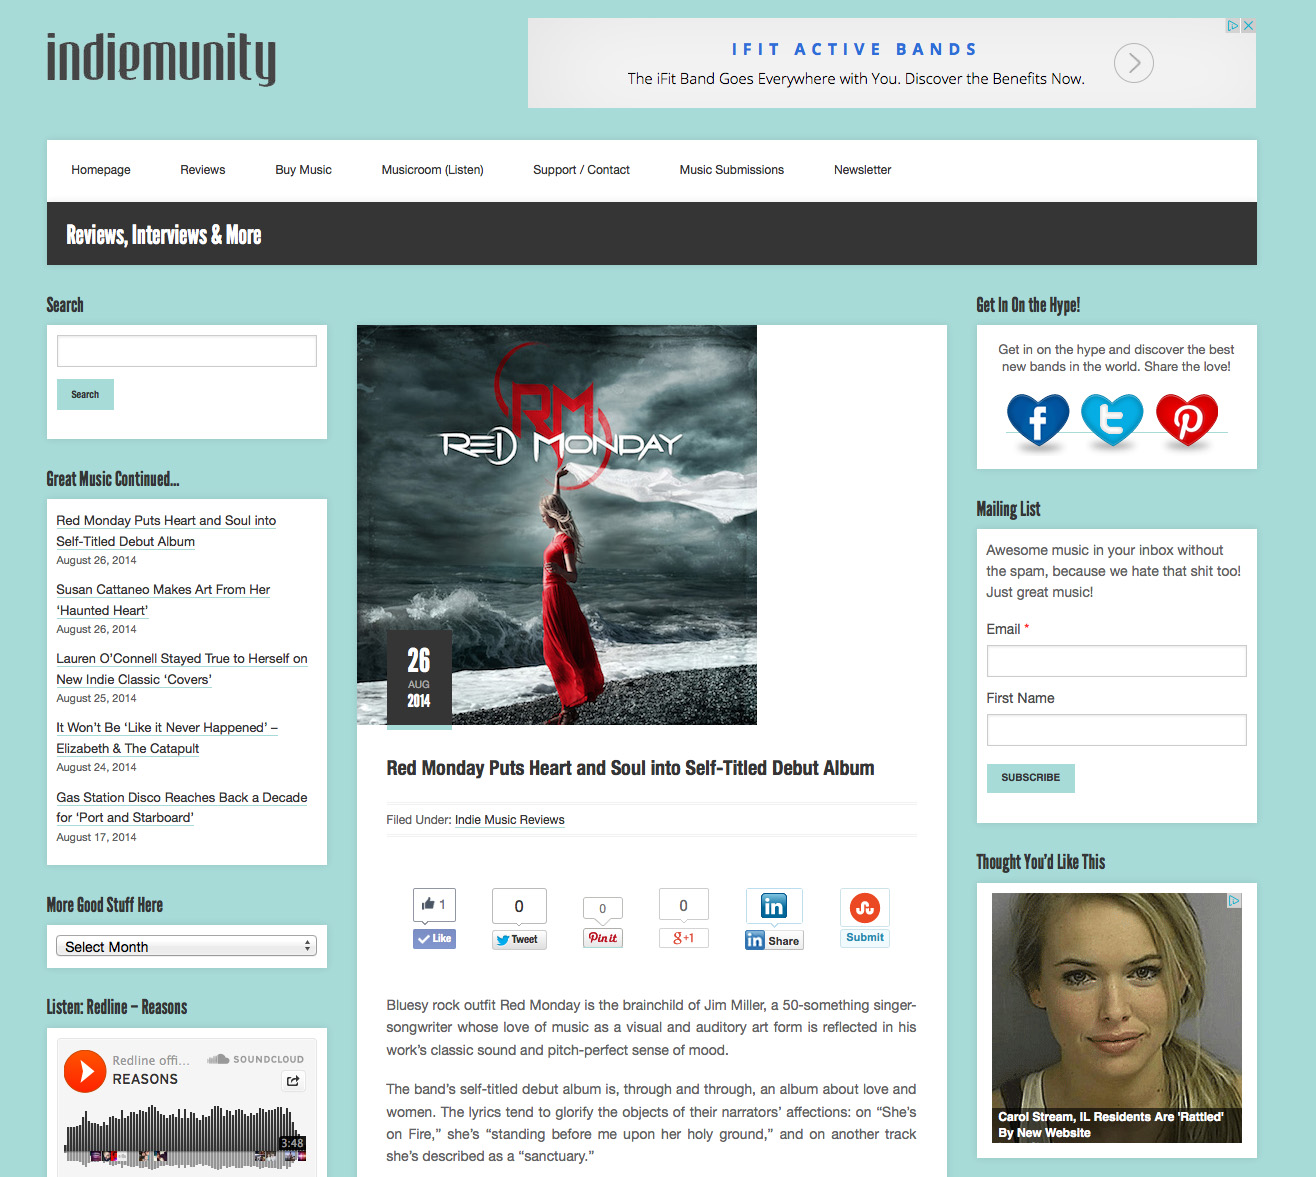Play the Reasons track on SoundCloud
The height and width of the screenshot is (1177, 1316).
click(85, 1071)
